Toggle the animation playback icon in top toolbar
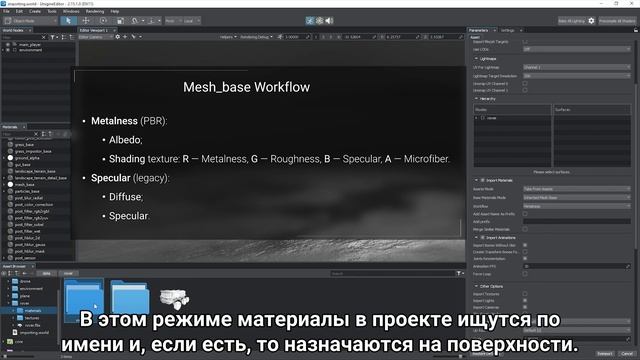 coord(310,20)
